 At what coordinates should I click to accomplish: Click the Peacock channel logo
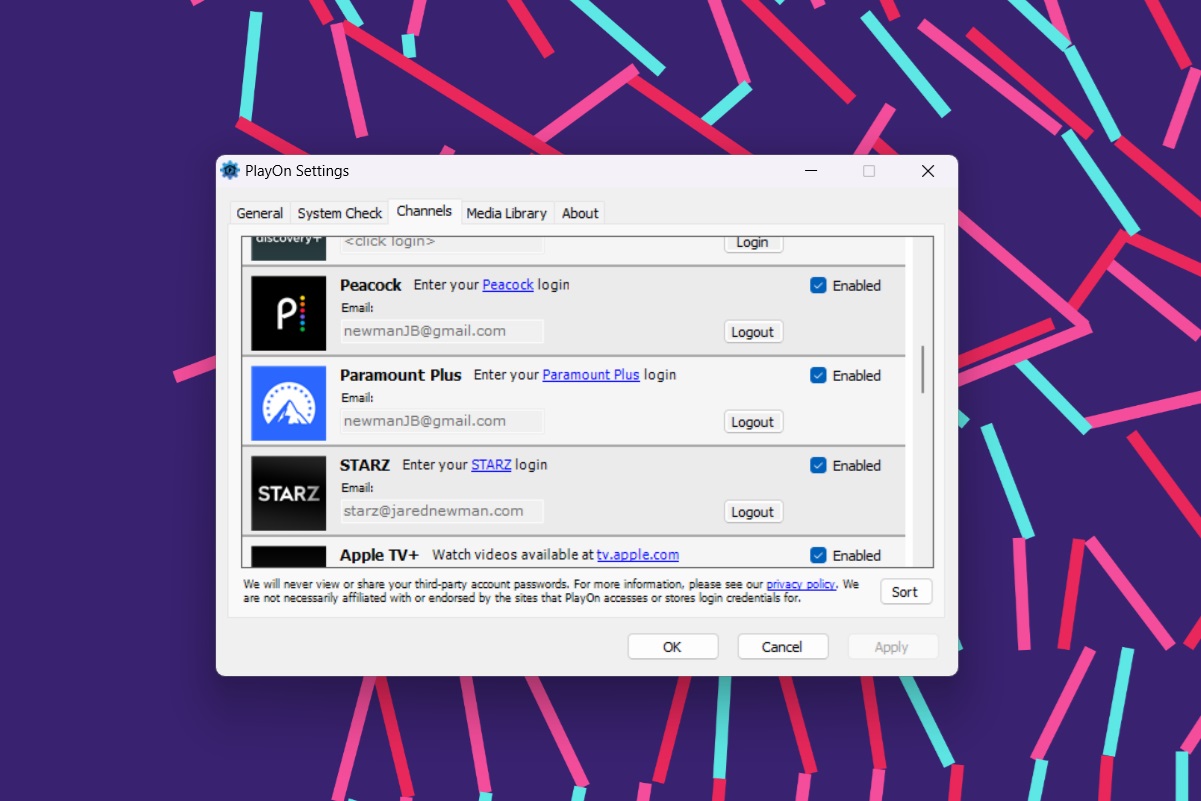289,313
